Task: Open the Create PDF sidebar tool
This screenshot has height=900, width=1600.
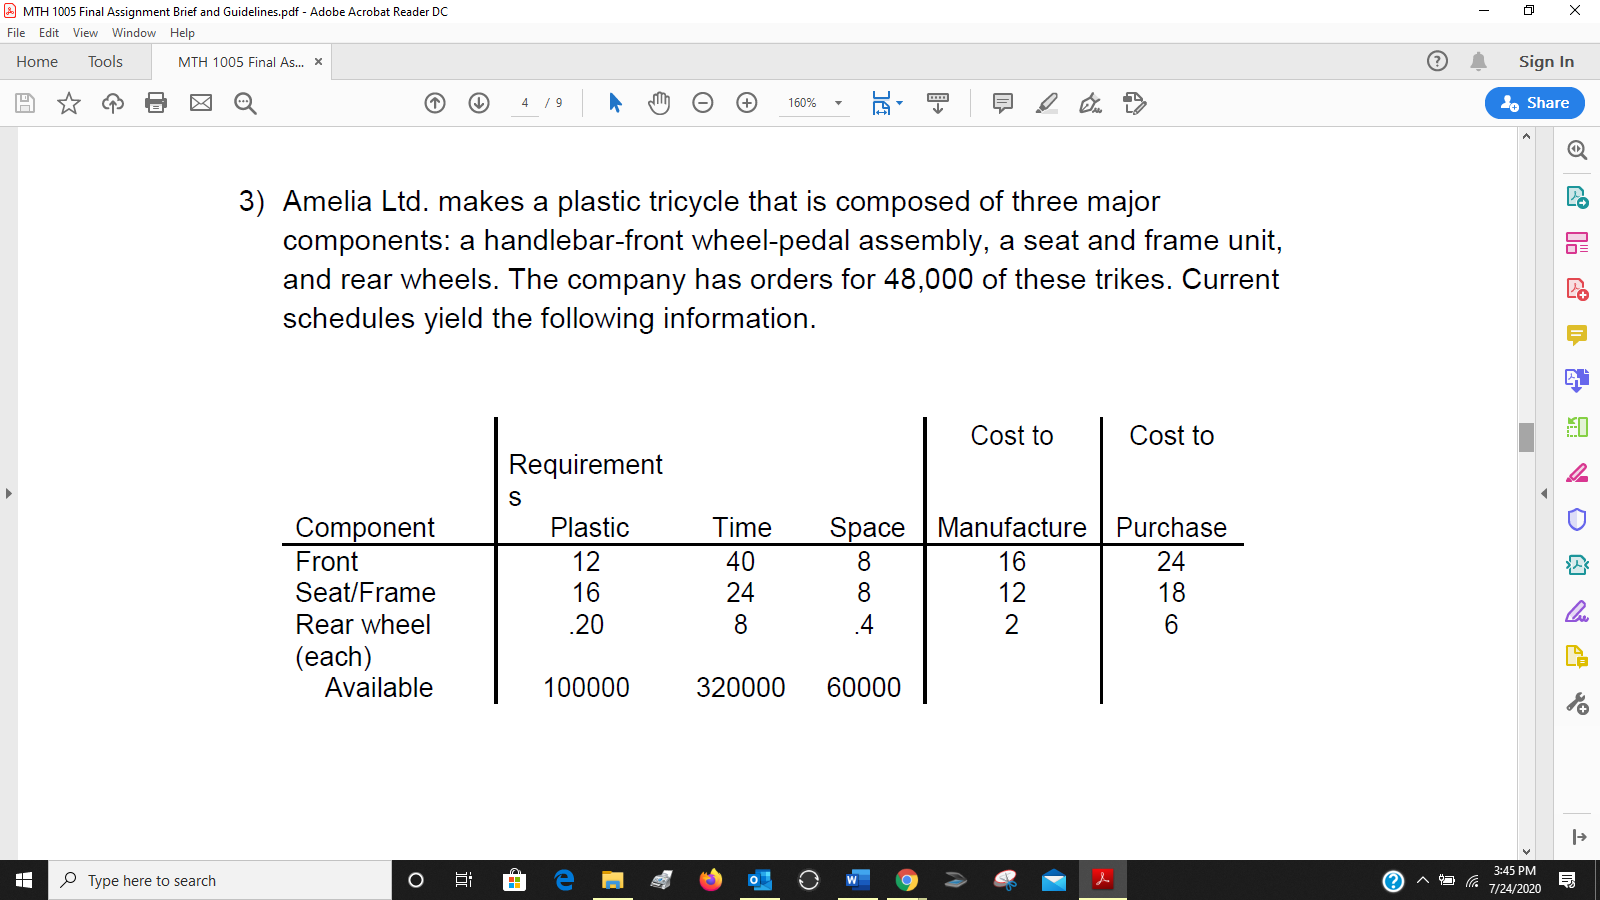Action: coord(1577,289)
